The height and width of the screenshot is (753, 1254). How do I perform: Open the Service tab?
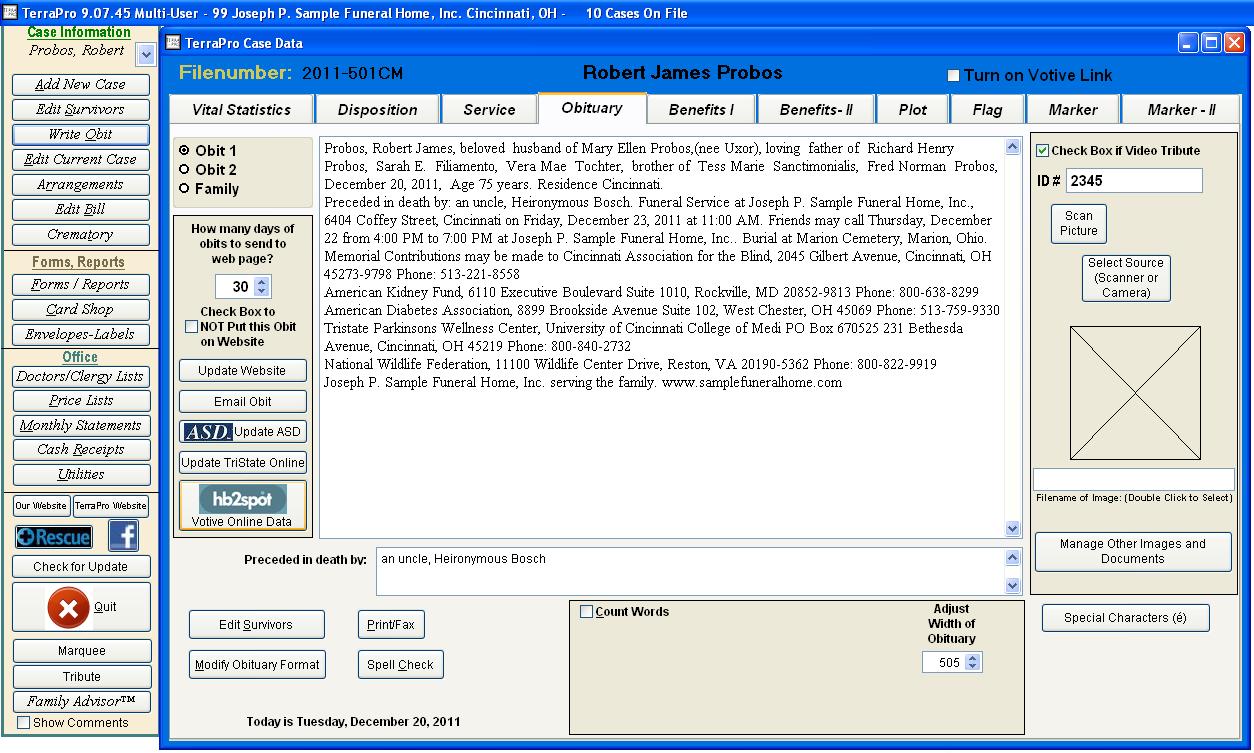click(489, 110)
